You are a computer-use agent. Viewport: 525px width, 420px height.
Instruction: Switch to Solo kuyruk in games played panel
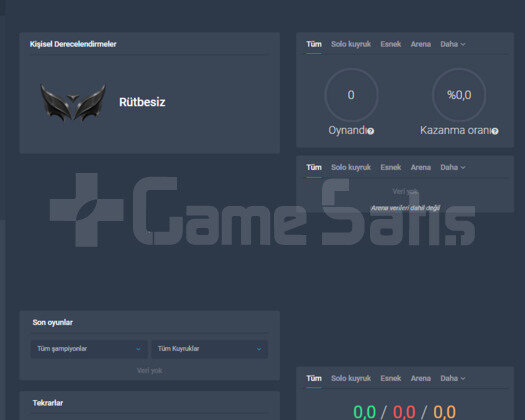click(351, 44)
